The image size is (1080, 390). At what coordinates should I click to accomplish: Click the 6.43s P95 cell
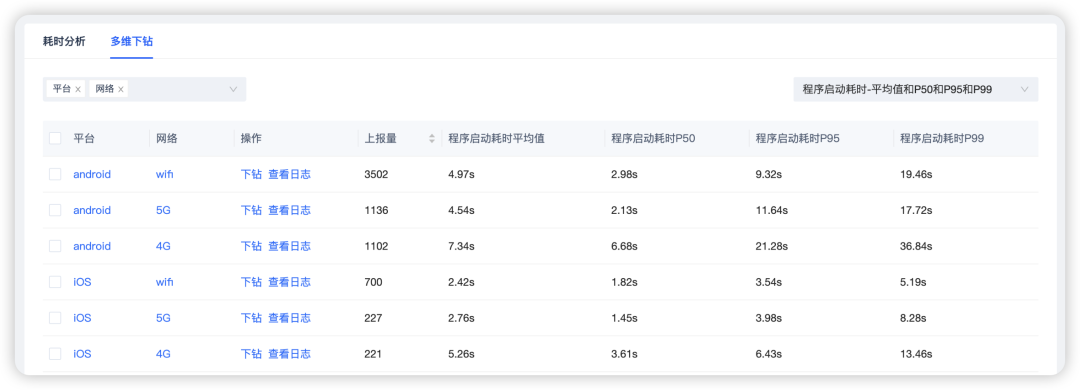pos(769,353)
